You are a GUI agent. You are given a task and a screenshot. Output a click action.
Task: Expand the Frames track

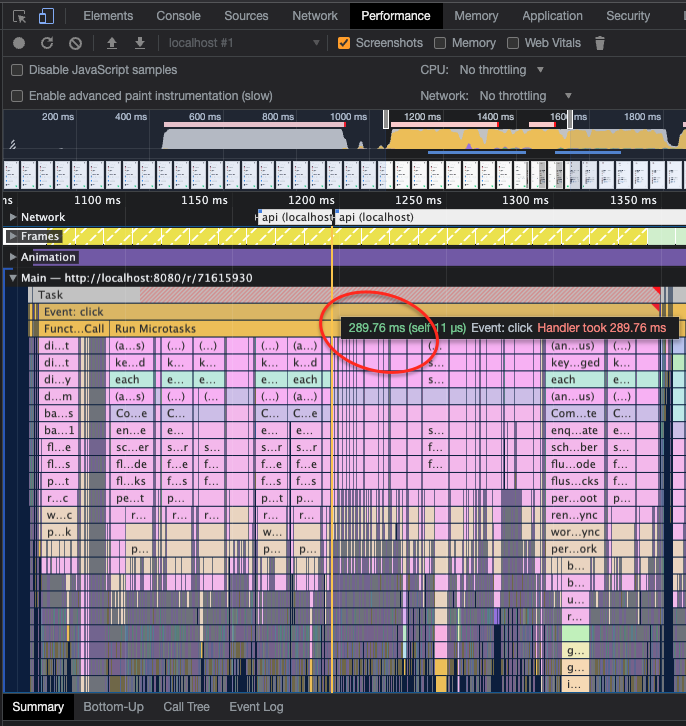click(13, 236)
